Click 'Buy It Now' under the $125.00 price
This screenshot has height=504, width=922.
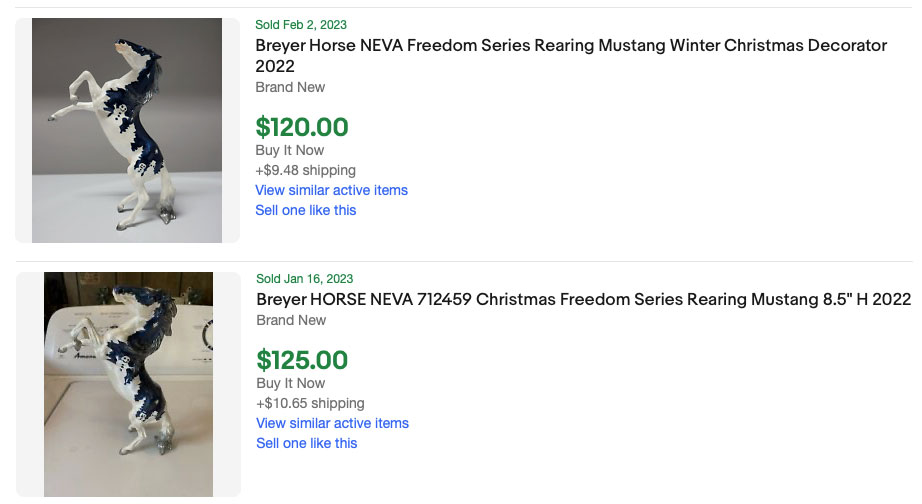pyautogui.click(x=290, y=383)
